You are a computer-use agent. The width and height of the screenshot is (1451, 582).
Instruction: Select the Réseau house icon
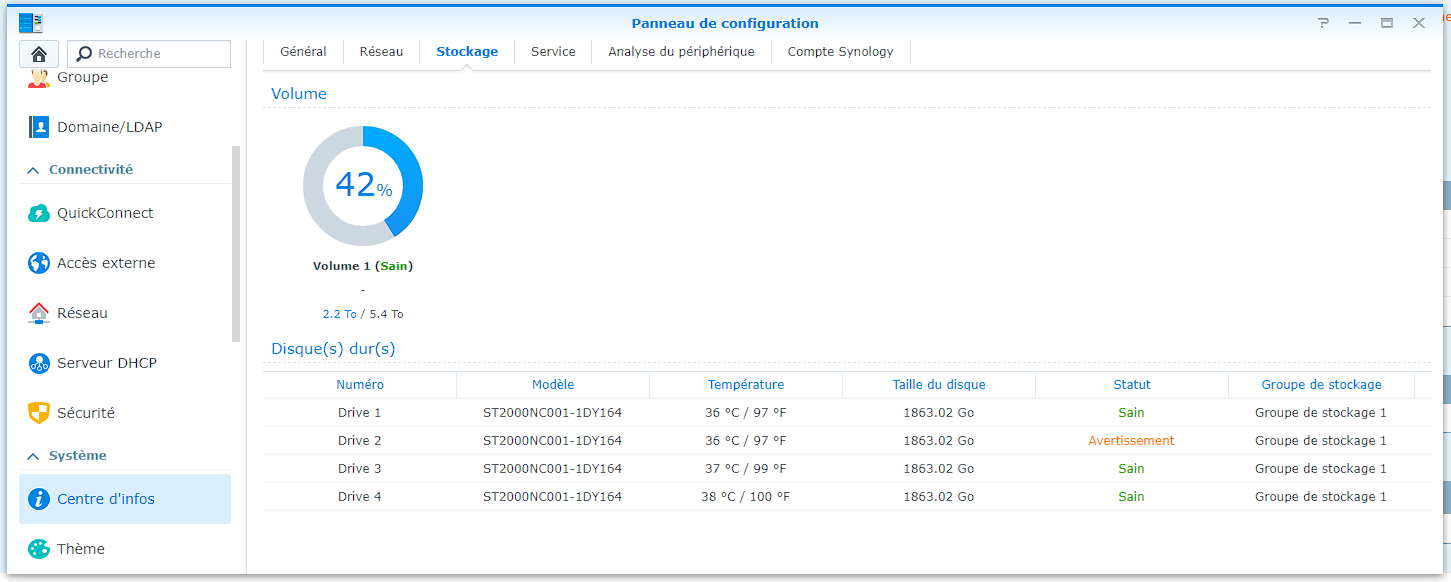point(39,313)
